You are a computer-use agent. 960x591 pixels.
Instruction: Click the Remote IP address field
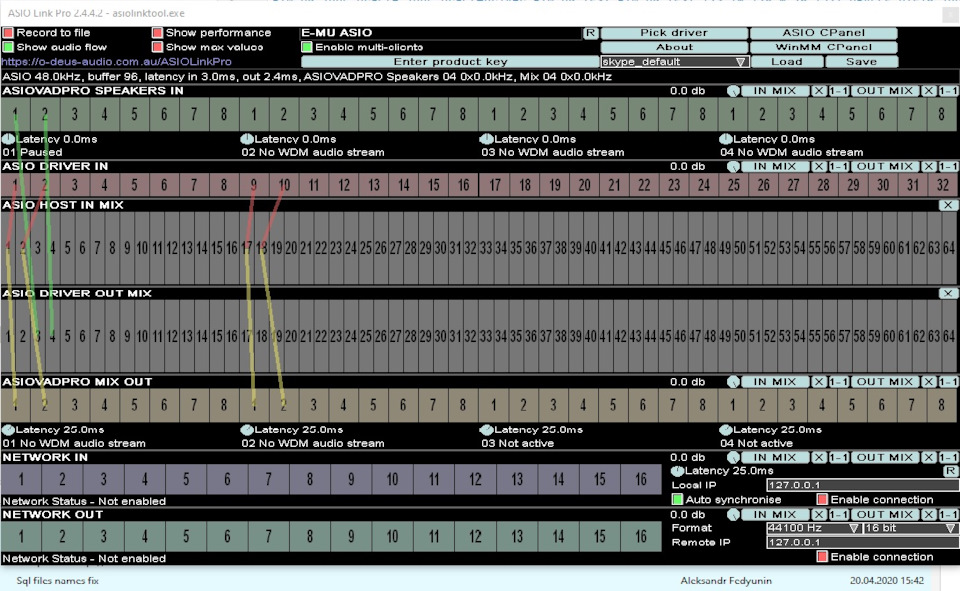[862, 543]
